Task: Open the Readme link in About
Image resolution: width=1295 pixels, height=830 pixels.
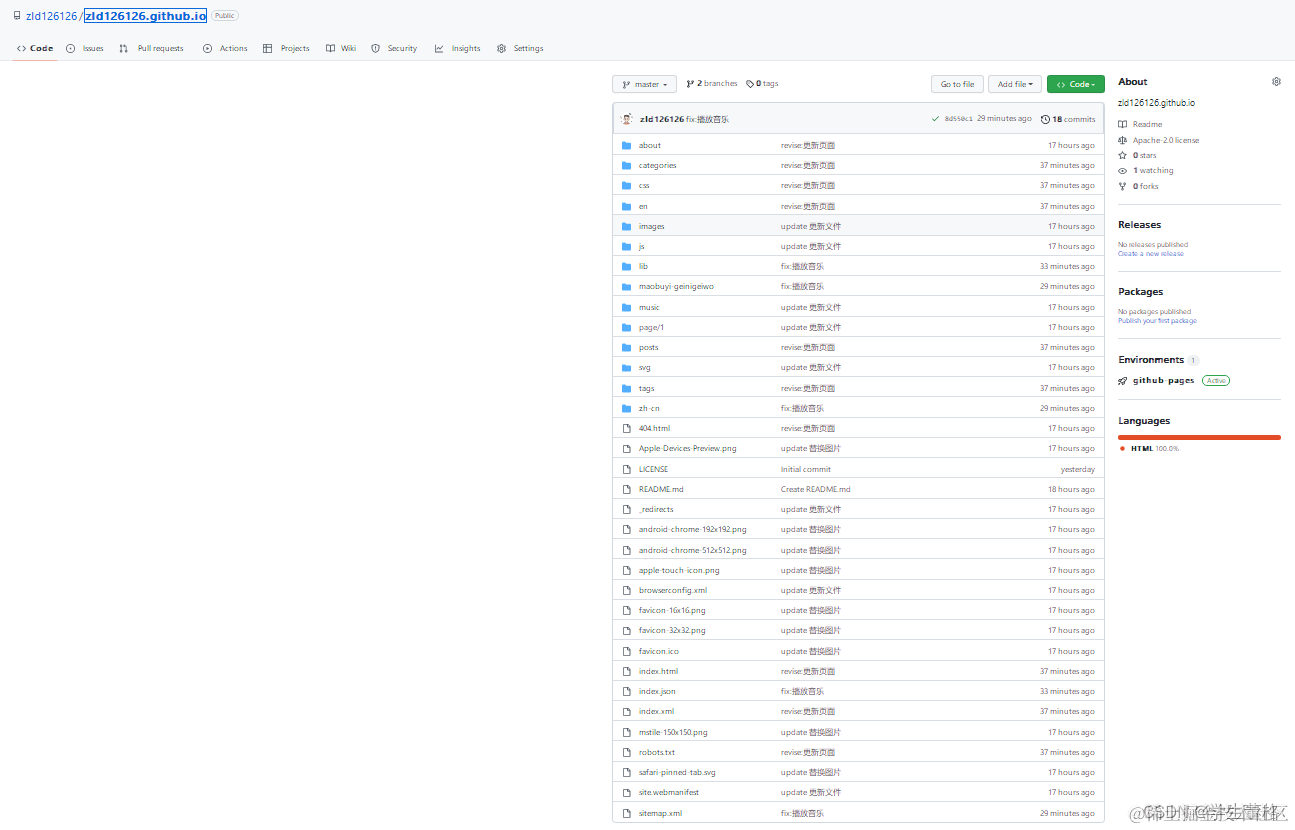Action: click(x=1147, y=125)
